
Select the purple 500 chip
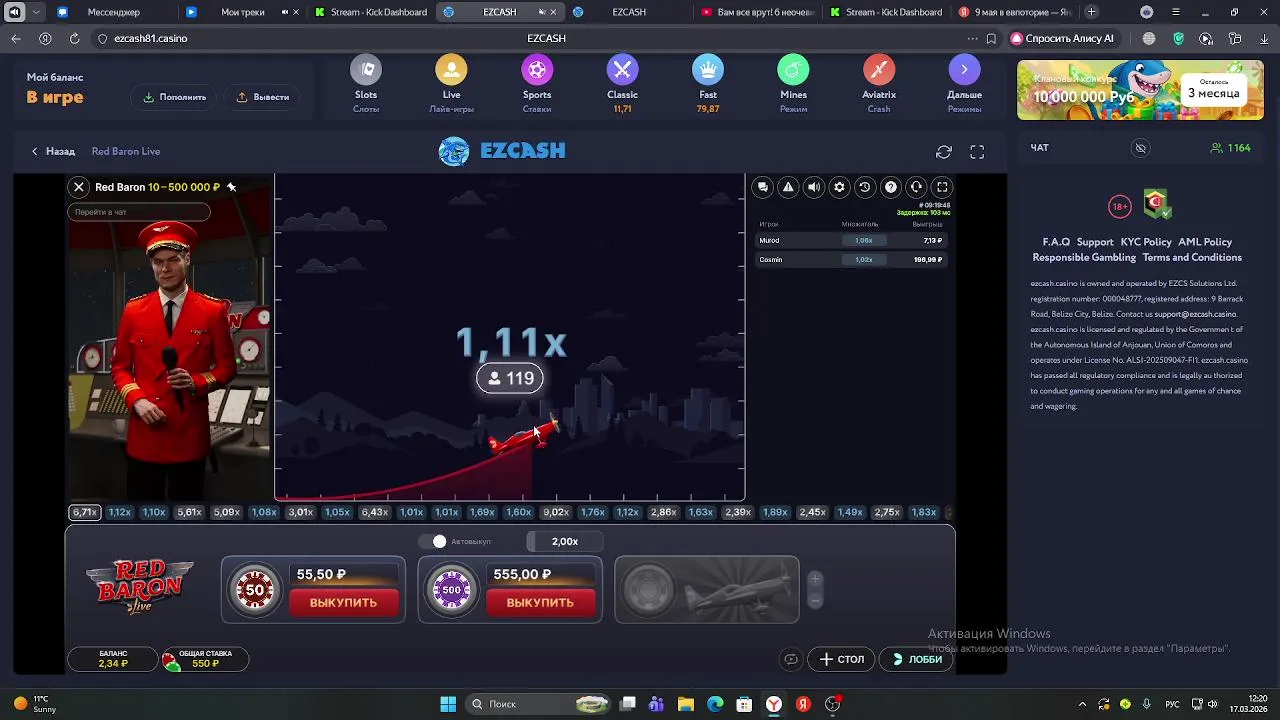coord(452,590)
